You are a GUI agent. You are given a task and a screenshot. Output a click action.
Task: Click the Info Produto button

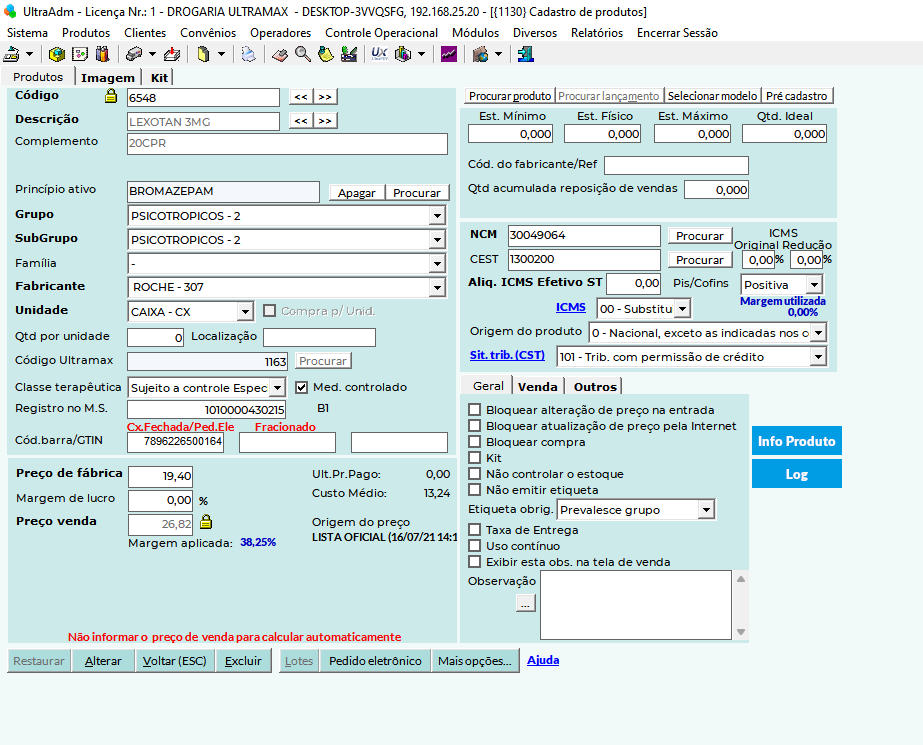point(796,441)
